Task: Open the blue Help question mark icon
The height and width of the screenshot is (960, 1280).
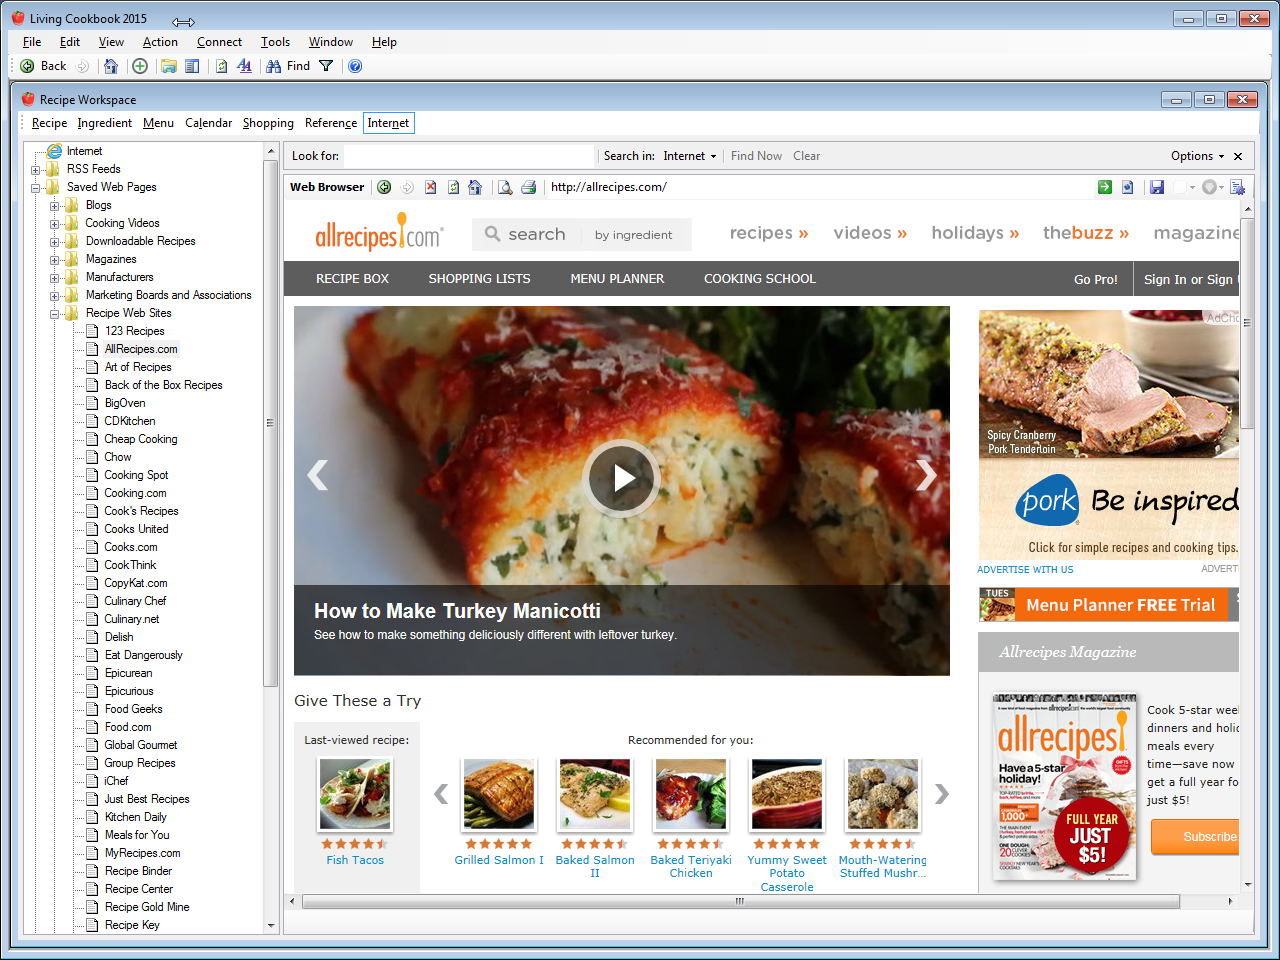Action: (355, 66)
